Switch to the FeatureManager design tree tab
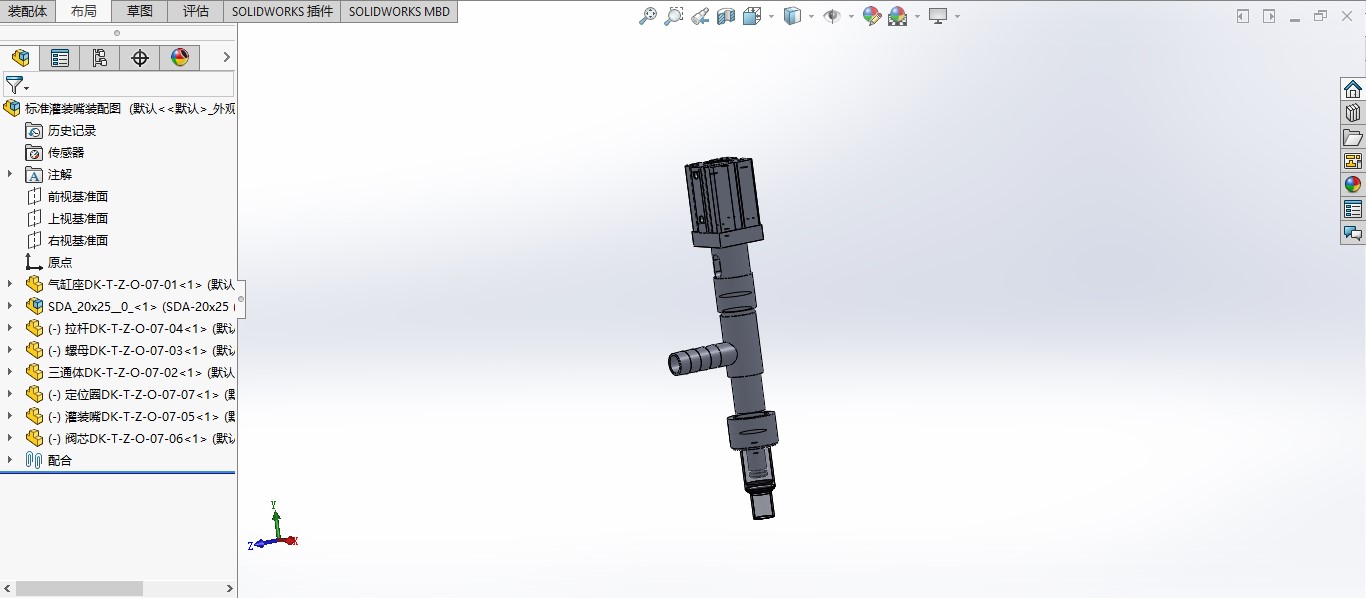This screenshot has height=598, width=1366. (20, 58)
